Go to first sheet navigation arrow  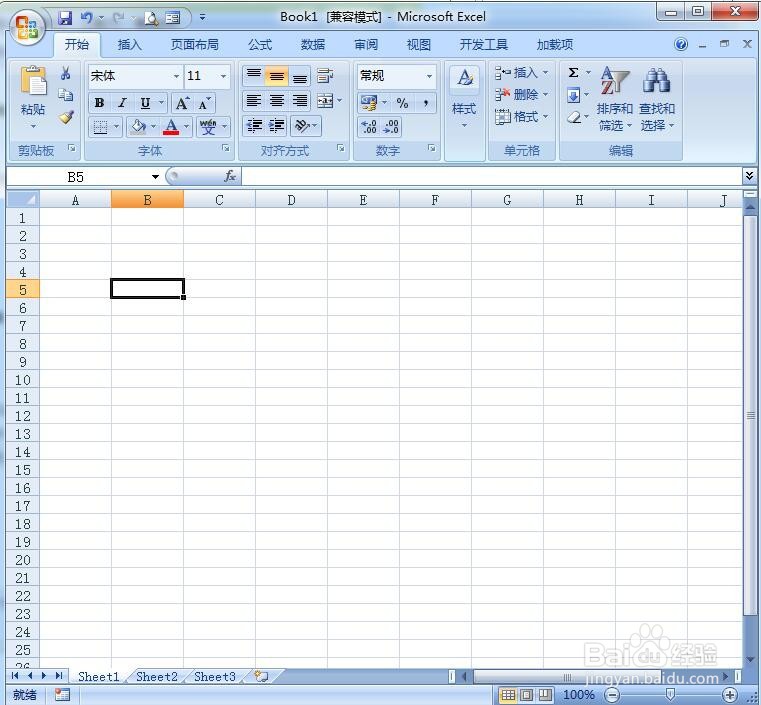(15, 676)
